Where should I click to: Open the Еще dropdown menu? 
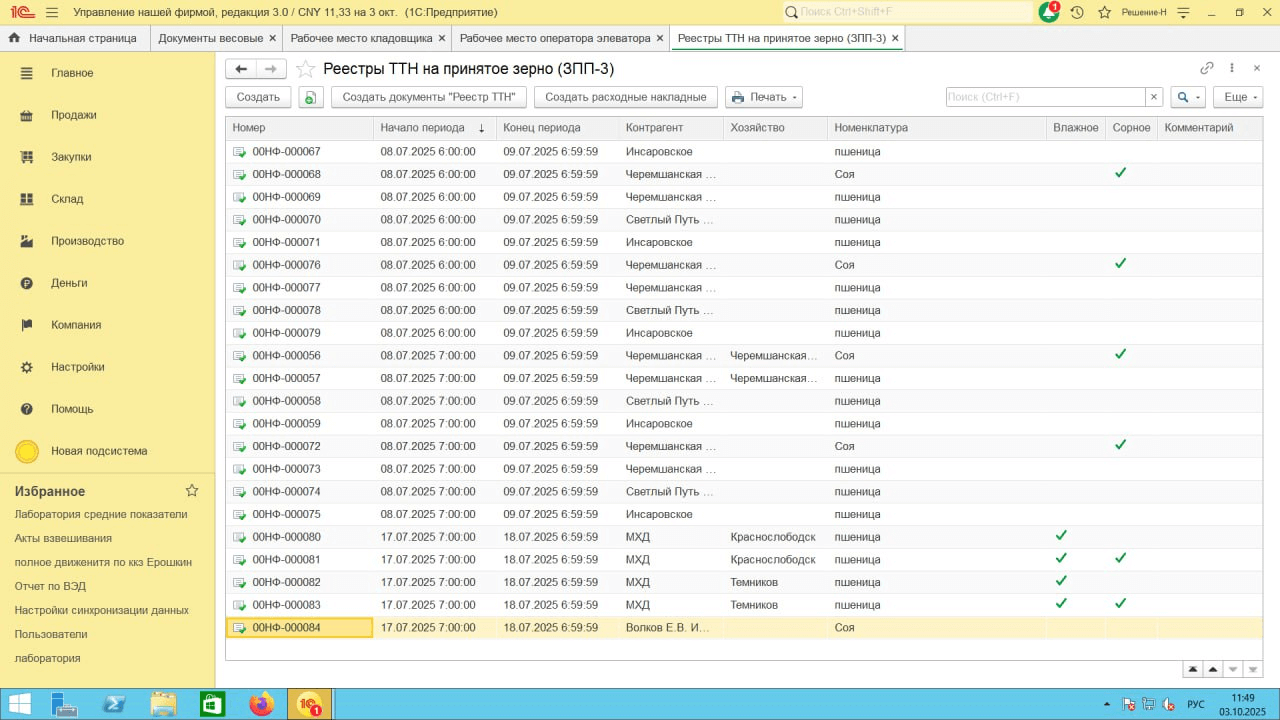click(x=1241, y=97)
